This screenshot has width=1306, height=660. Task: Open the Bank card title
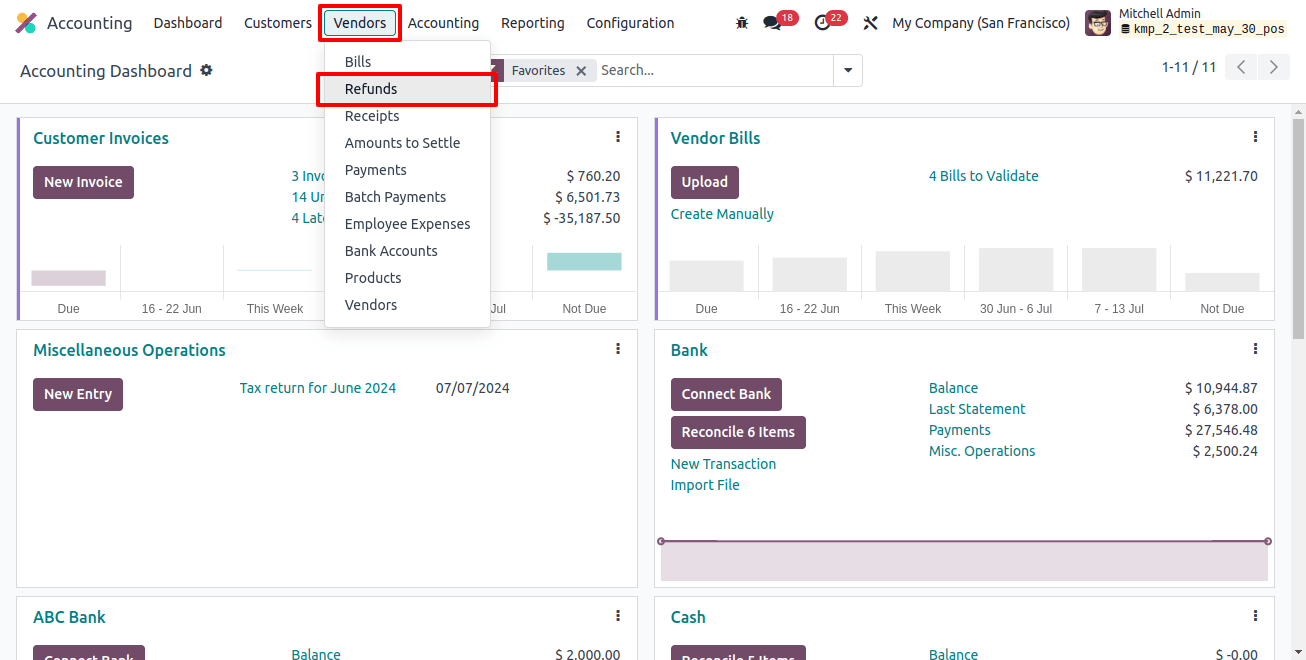coord(689,350)
